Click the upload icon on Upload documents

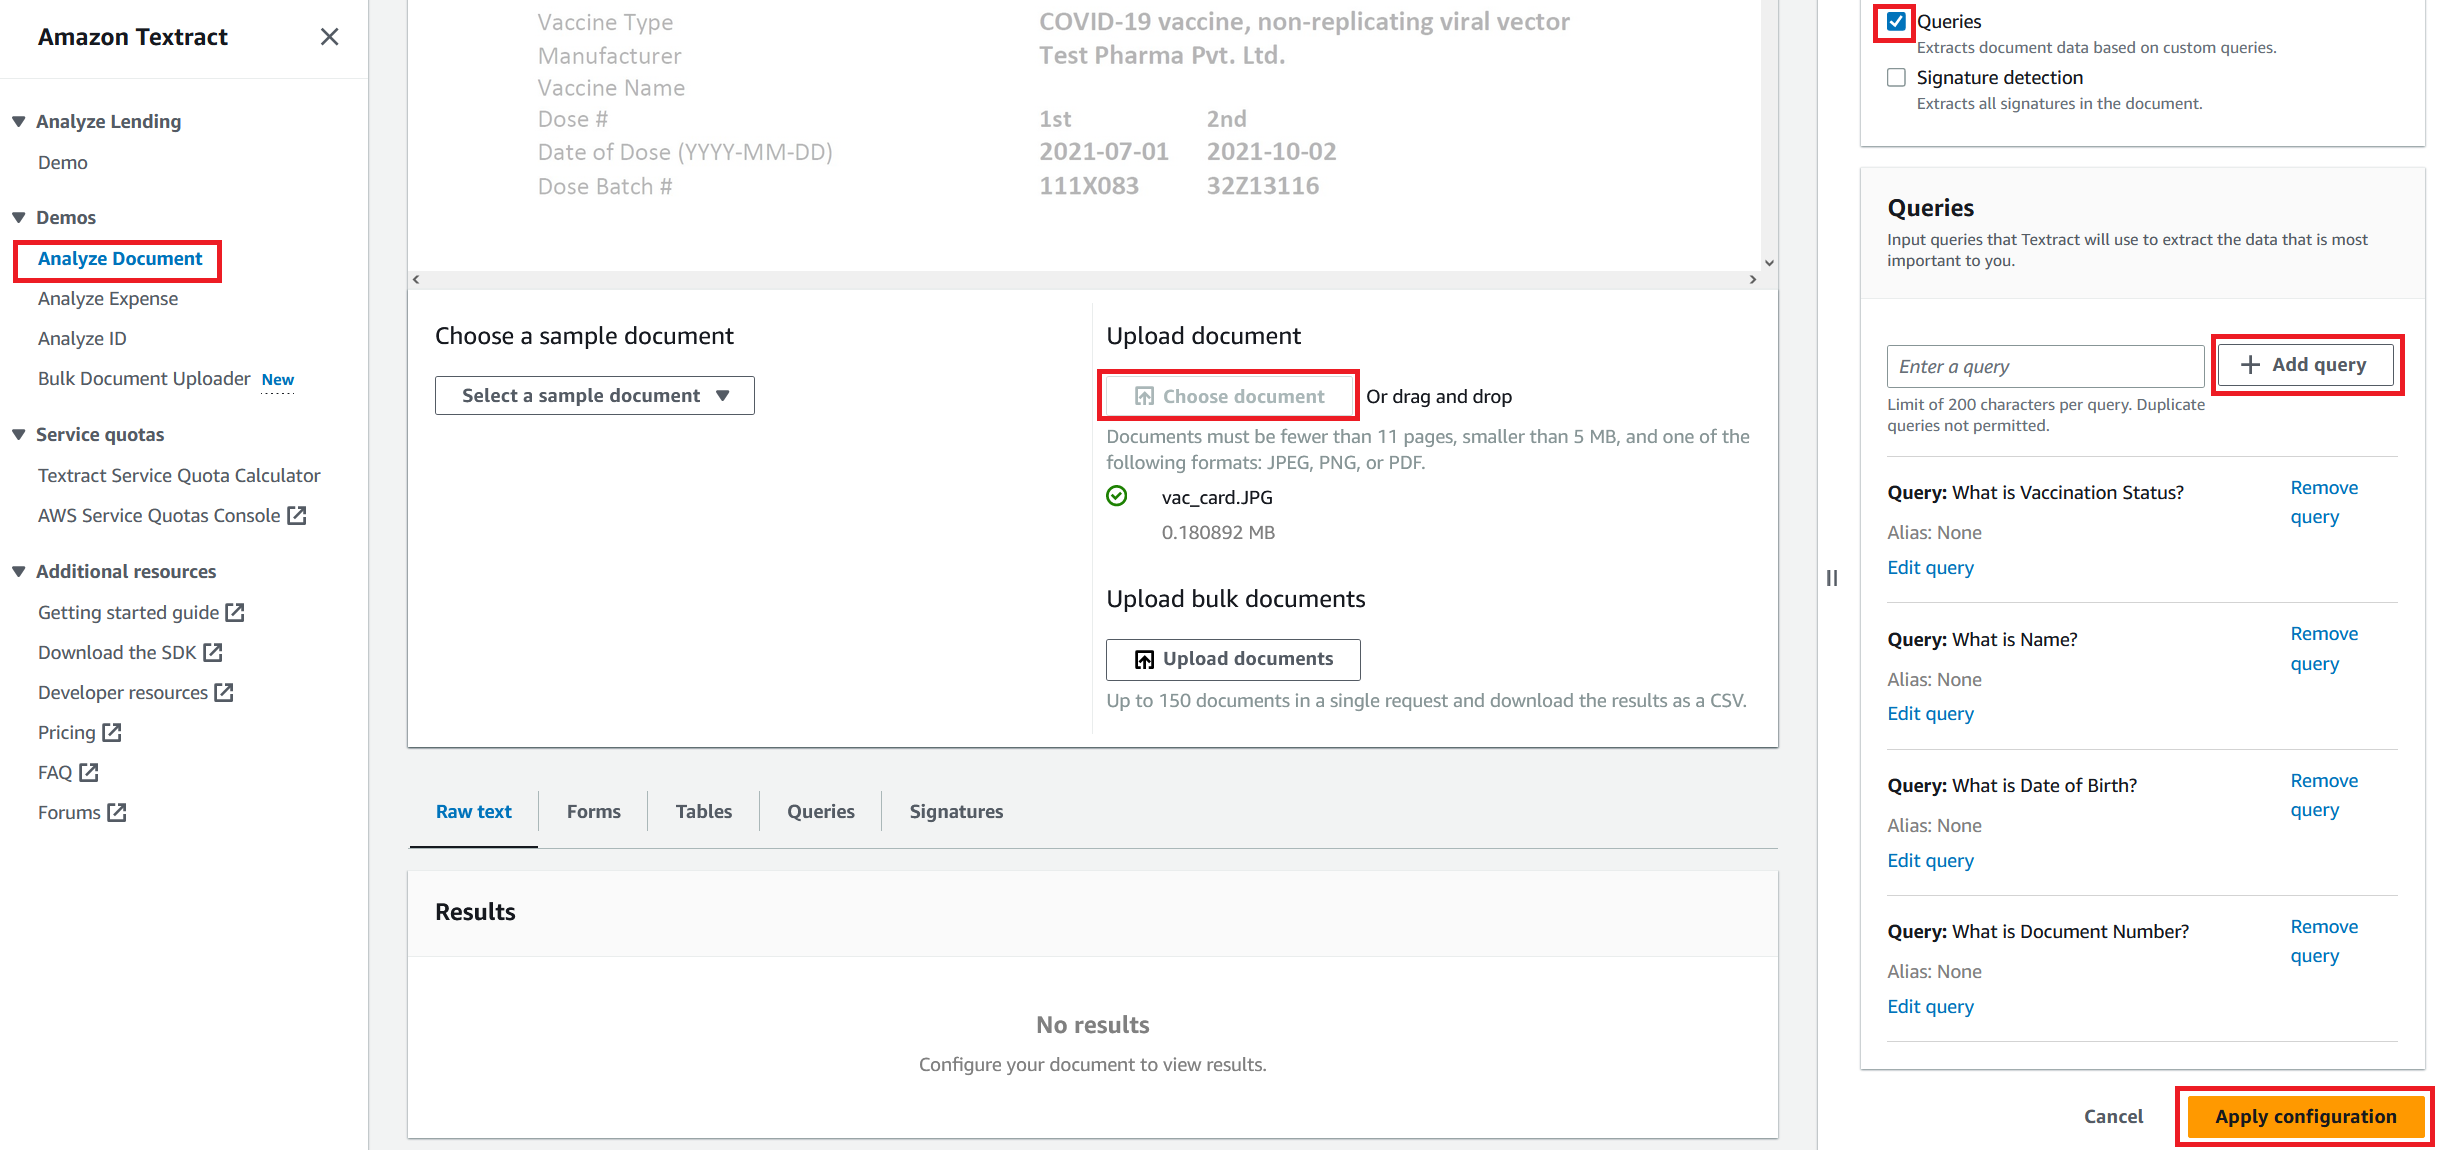tap(1144, 659)
